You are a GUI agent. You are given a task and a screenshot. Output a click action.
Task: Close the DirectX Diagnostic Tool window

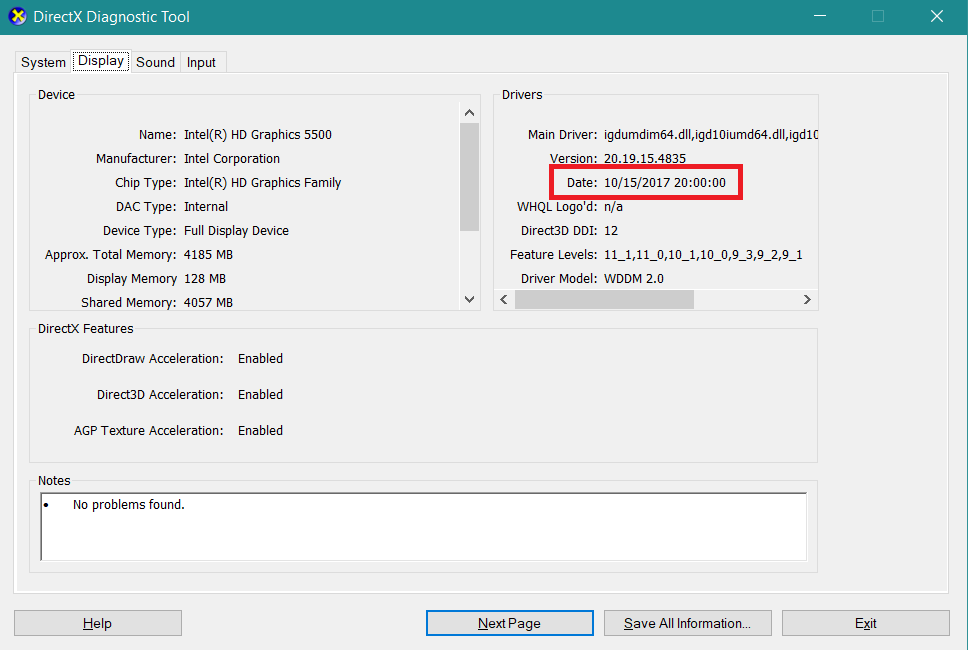tap(937, 16)
